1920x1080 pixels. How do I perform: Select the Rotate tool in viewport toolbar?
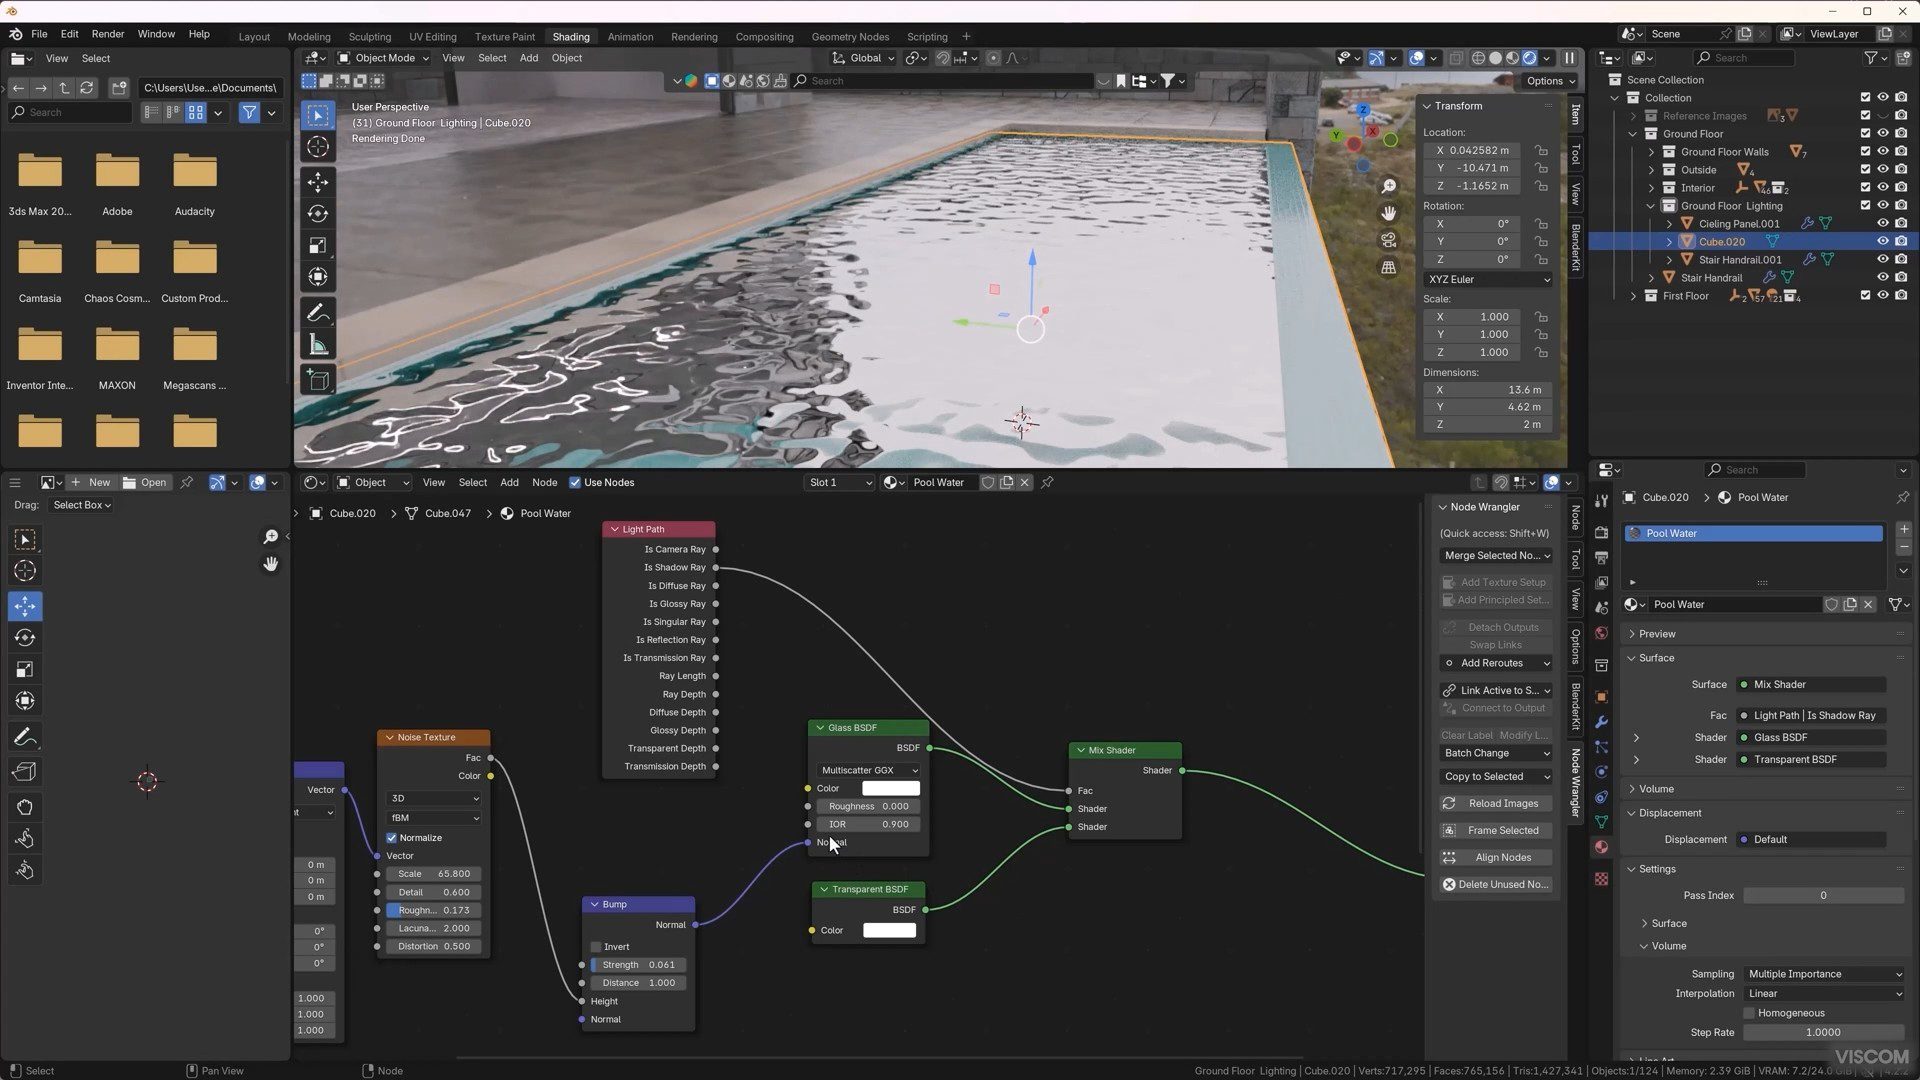[318, 214]
